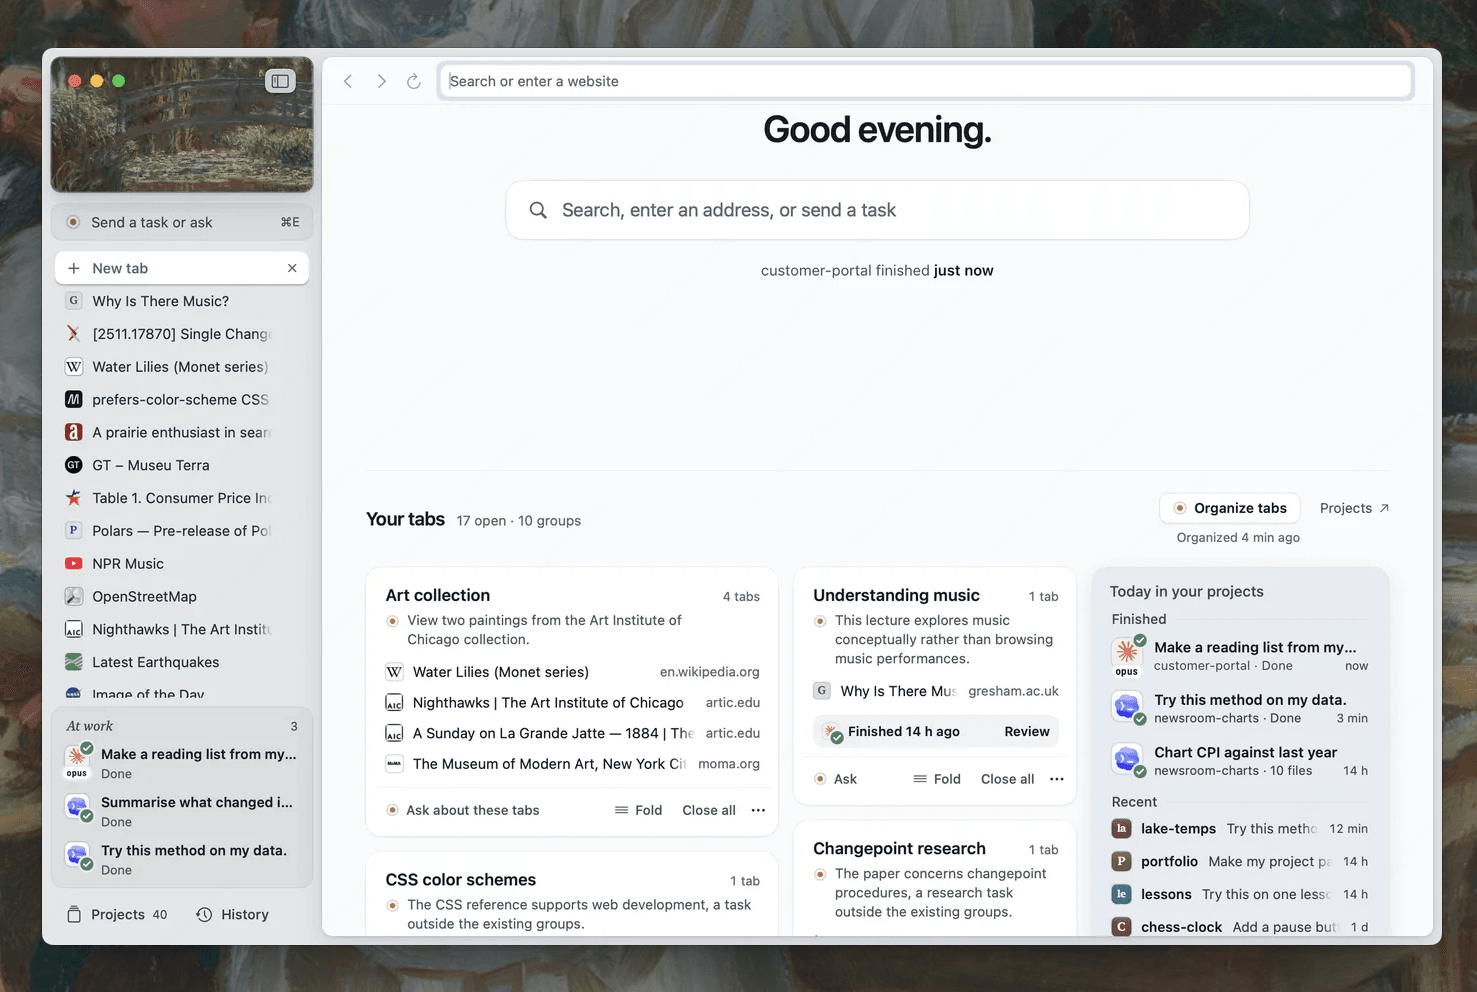The image size is (1477, 992).
Task: Click the main Search, address, or task field
Action: pos(877,210)
